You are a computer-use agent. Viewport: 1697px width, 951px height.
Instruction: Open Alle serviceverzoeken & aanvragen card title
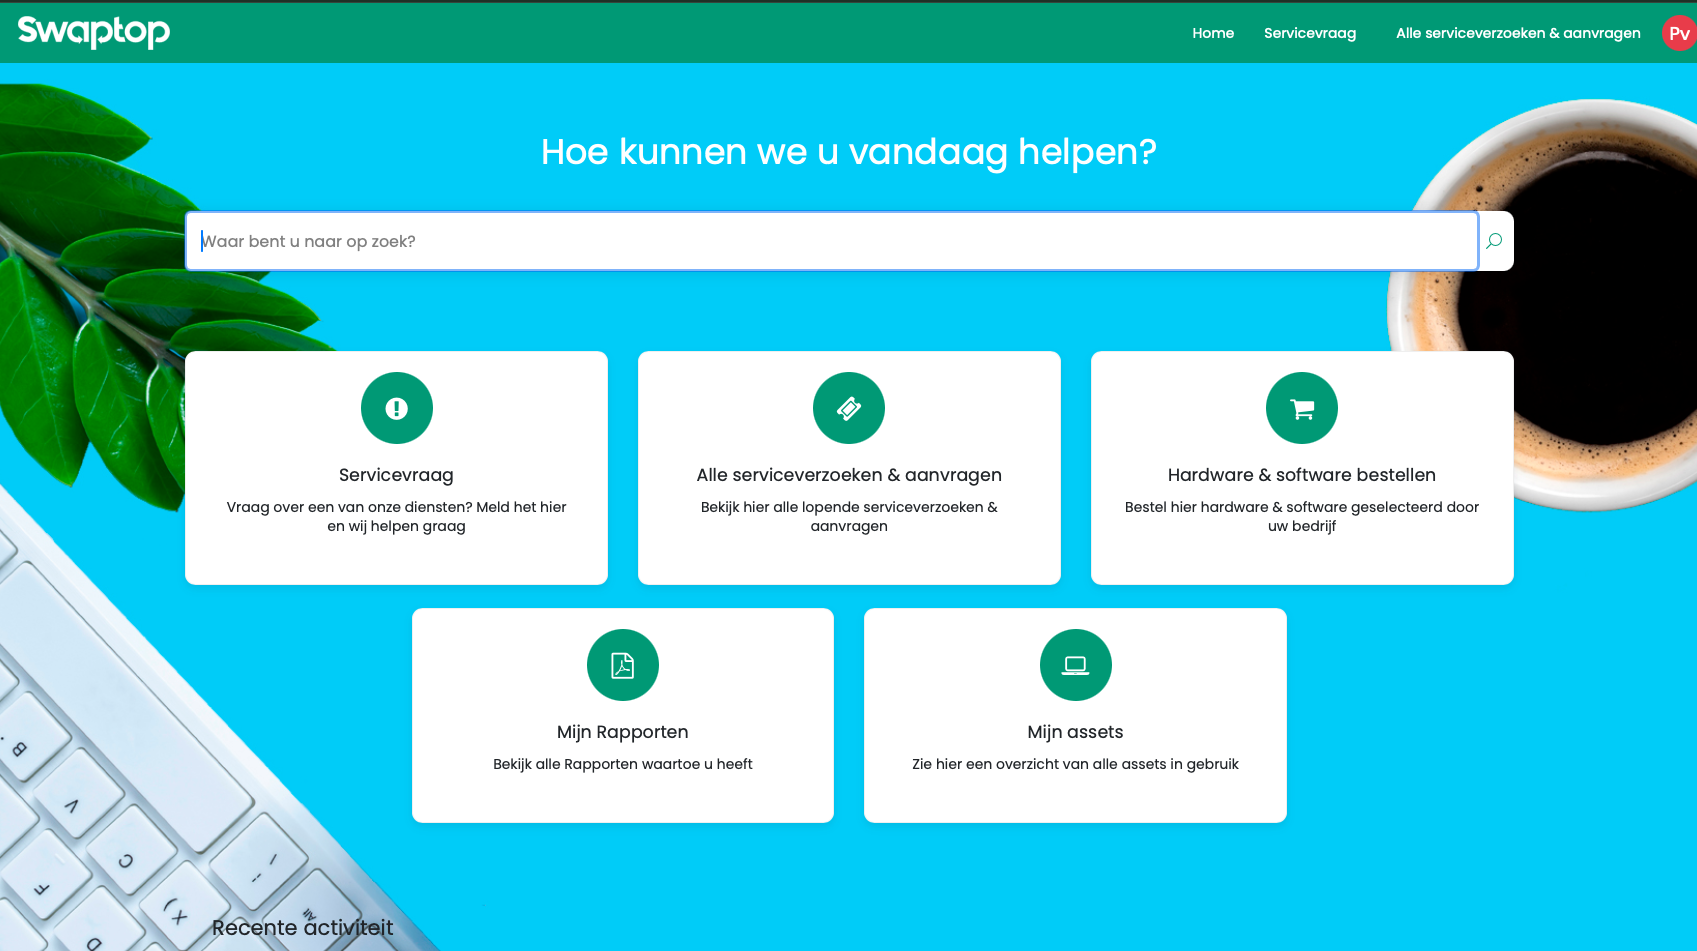pyautogui.click(x=849, y=475)
